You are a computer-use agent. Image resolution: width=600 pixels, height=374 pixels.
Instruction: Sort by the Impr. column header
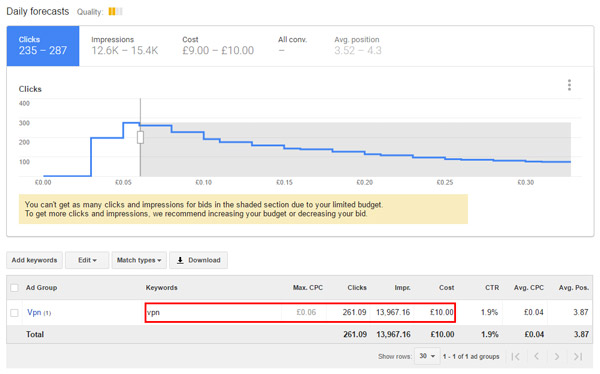[403, 287]
